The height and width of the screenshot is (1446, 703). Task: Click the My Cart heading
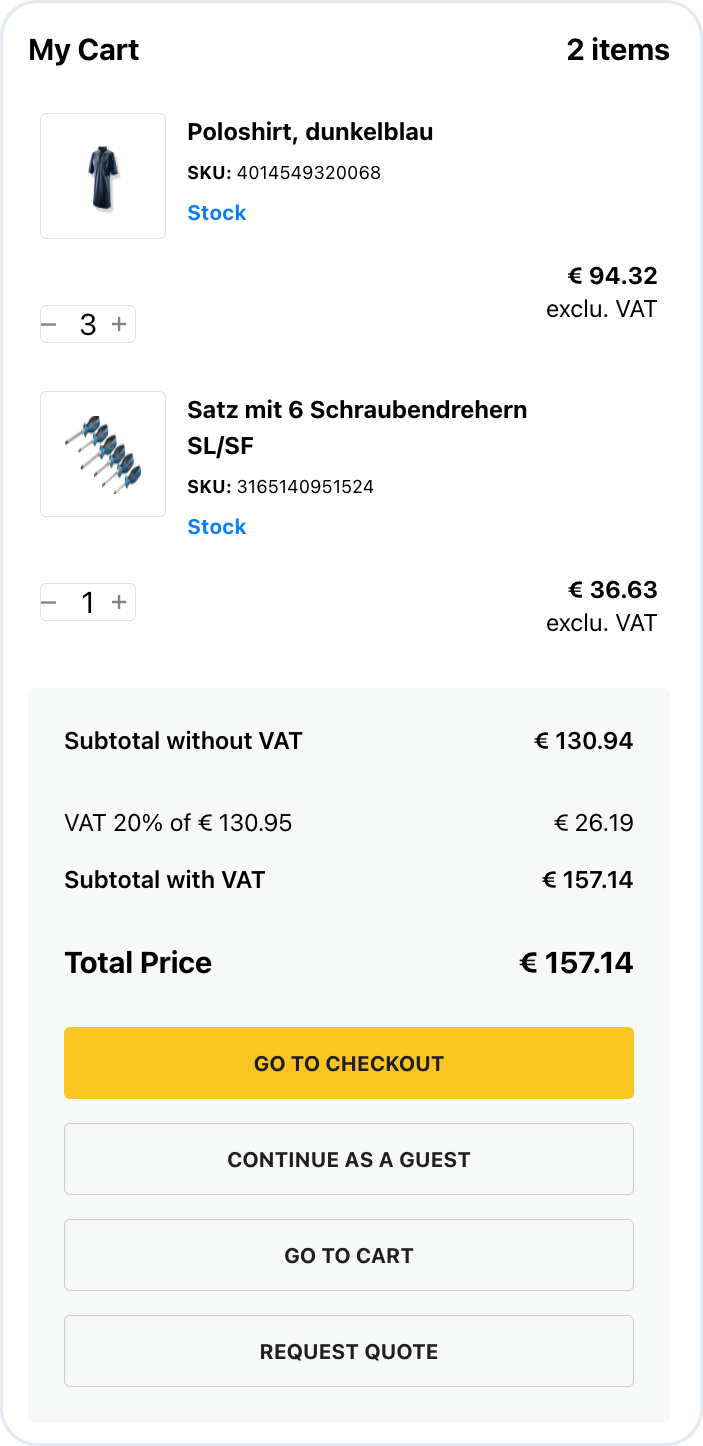pyautogui.click(x=84, y=50)
